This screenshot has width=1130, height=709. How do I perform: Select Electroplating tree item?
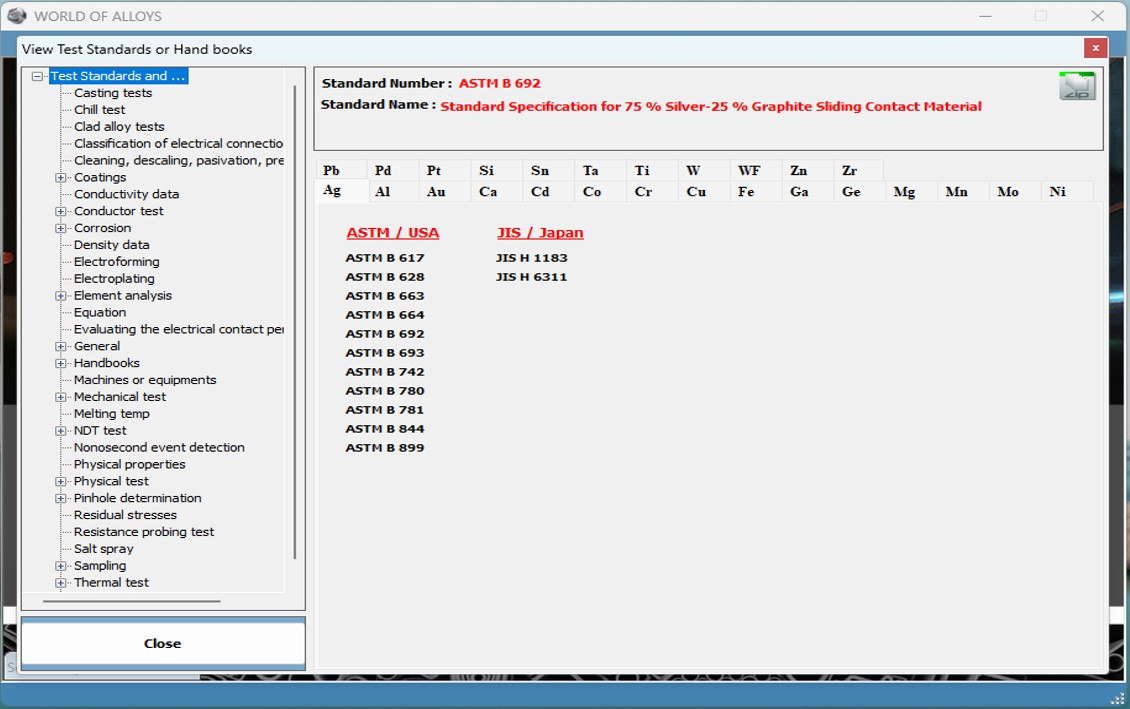pyautogui.click(x=114, y=278)
